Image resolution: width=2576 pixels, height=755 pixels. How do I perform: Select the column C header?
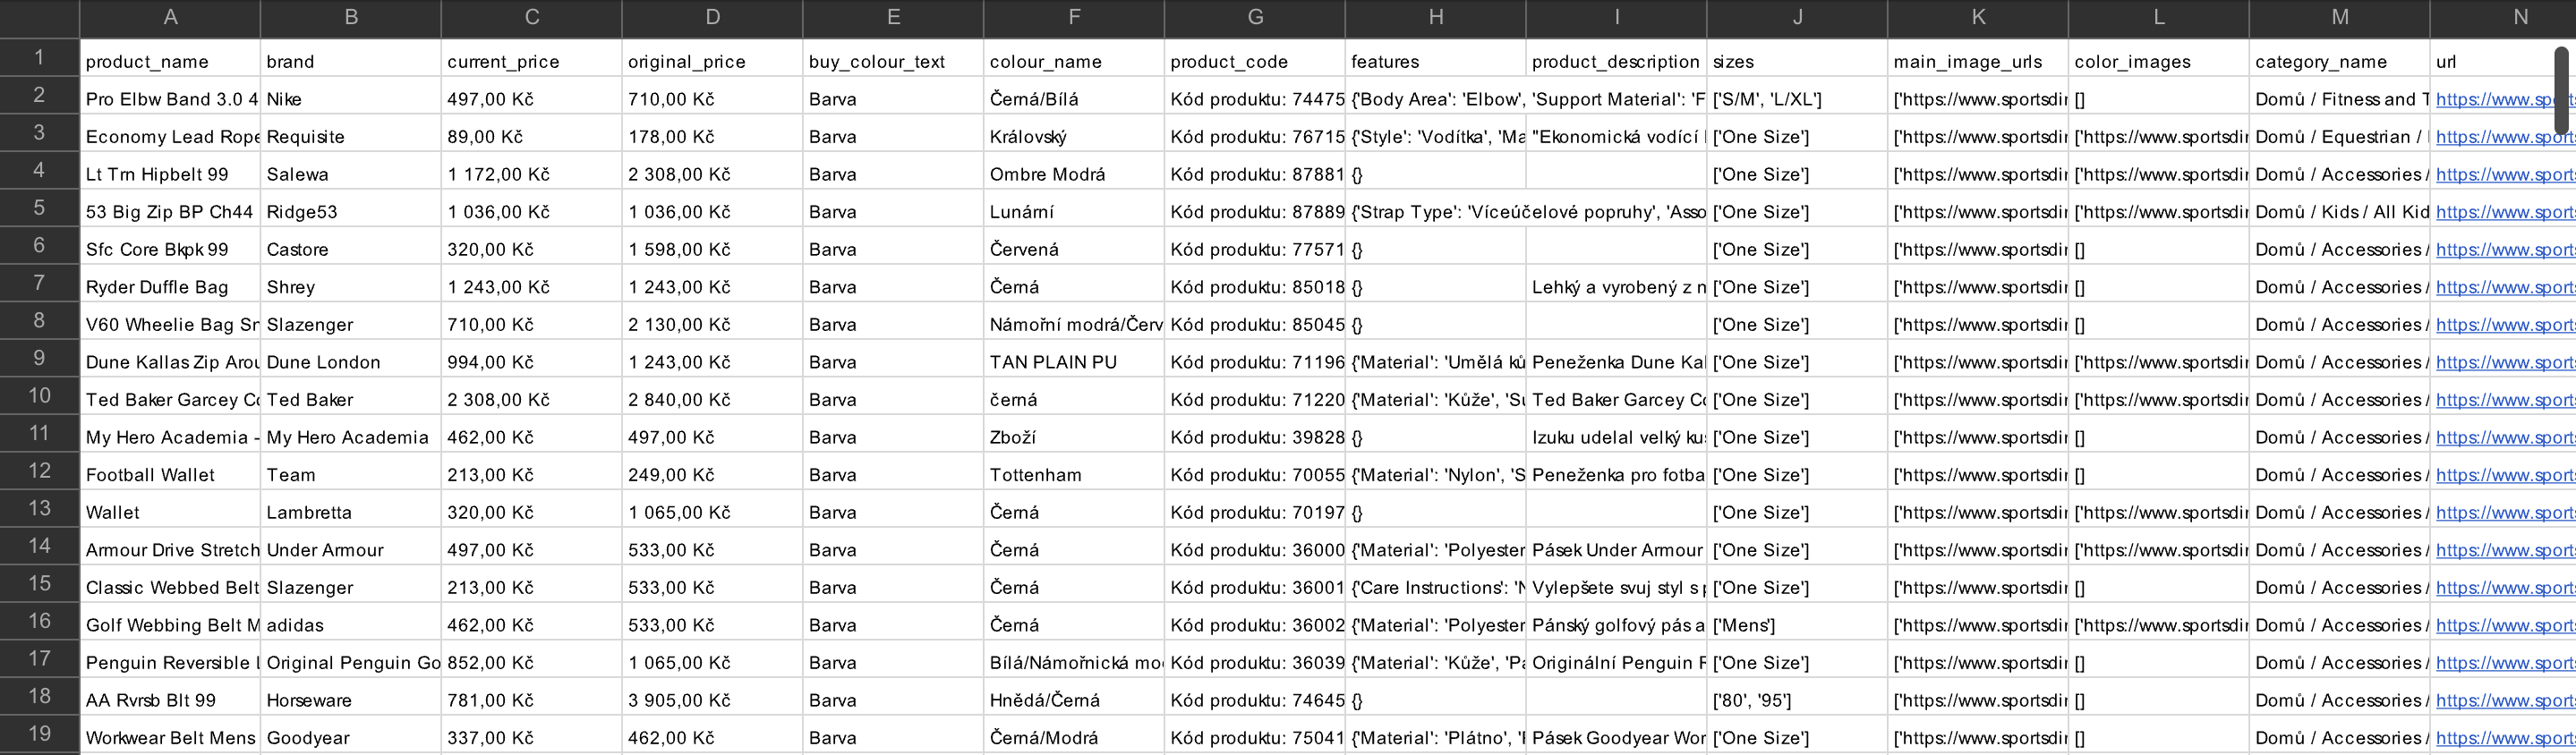pyautogui.click(x=531, y=17)
